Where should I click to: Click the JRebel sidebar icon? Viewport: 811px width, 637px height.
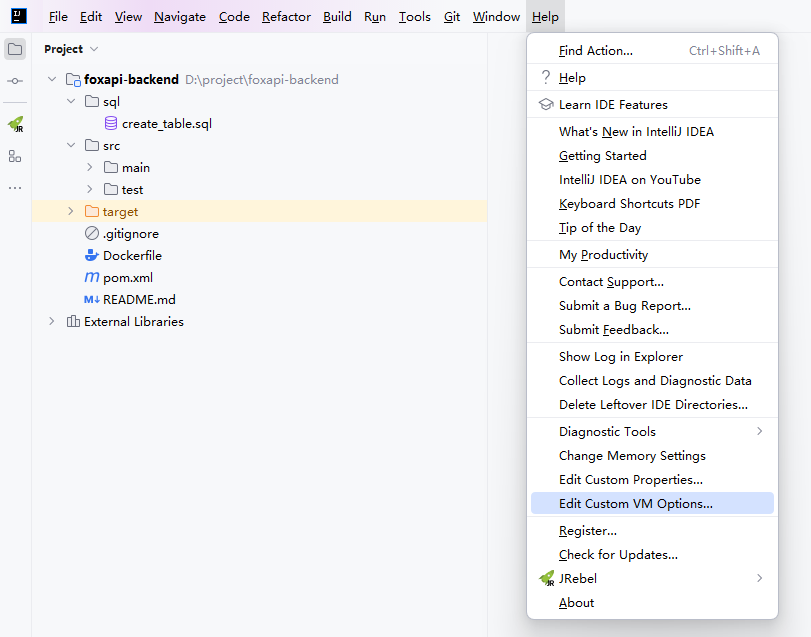click(x=15, y=124)
